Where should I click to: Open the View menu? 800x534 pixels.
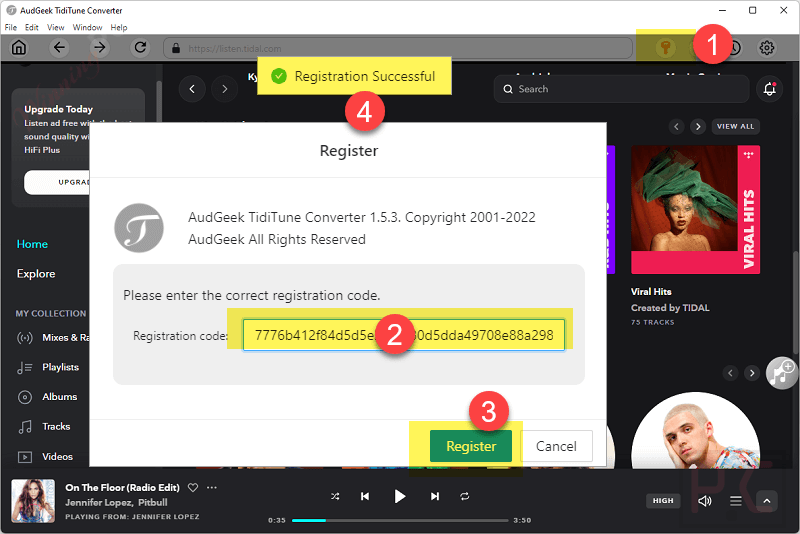coord(56,28)
